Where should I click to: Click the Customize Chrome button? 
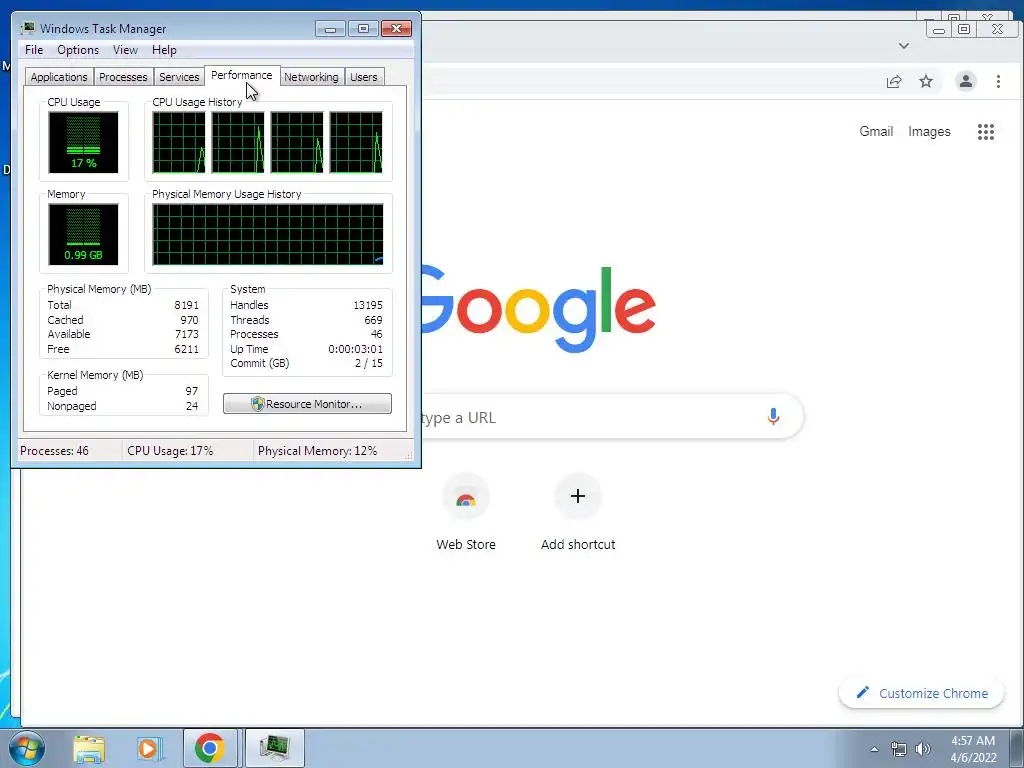(x=921, y=693)
